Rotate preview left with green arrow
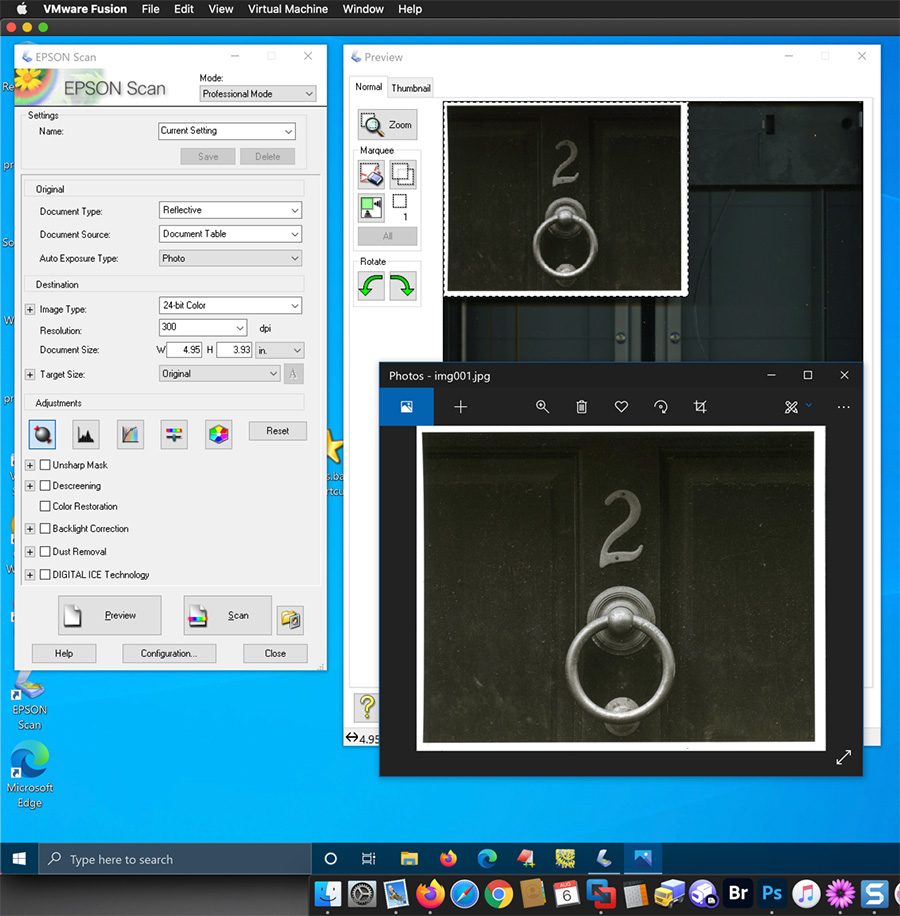The width and height of the screenshot is (900, 916). tap(373, 287)
